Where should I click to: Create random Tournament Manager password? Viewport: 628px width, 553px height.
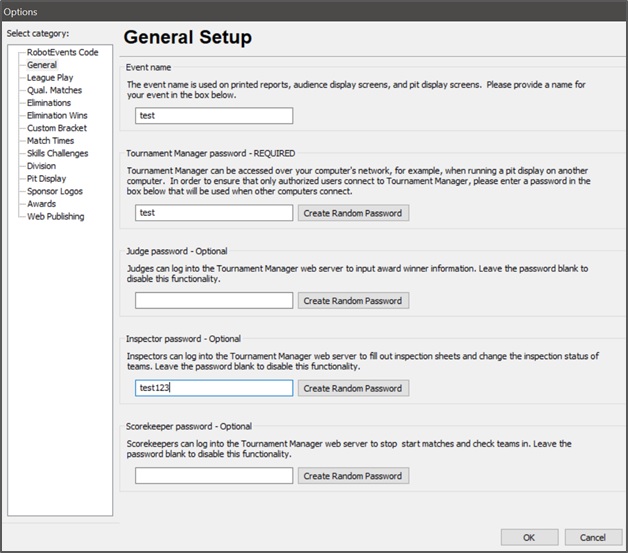(x=353, y=213)
